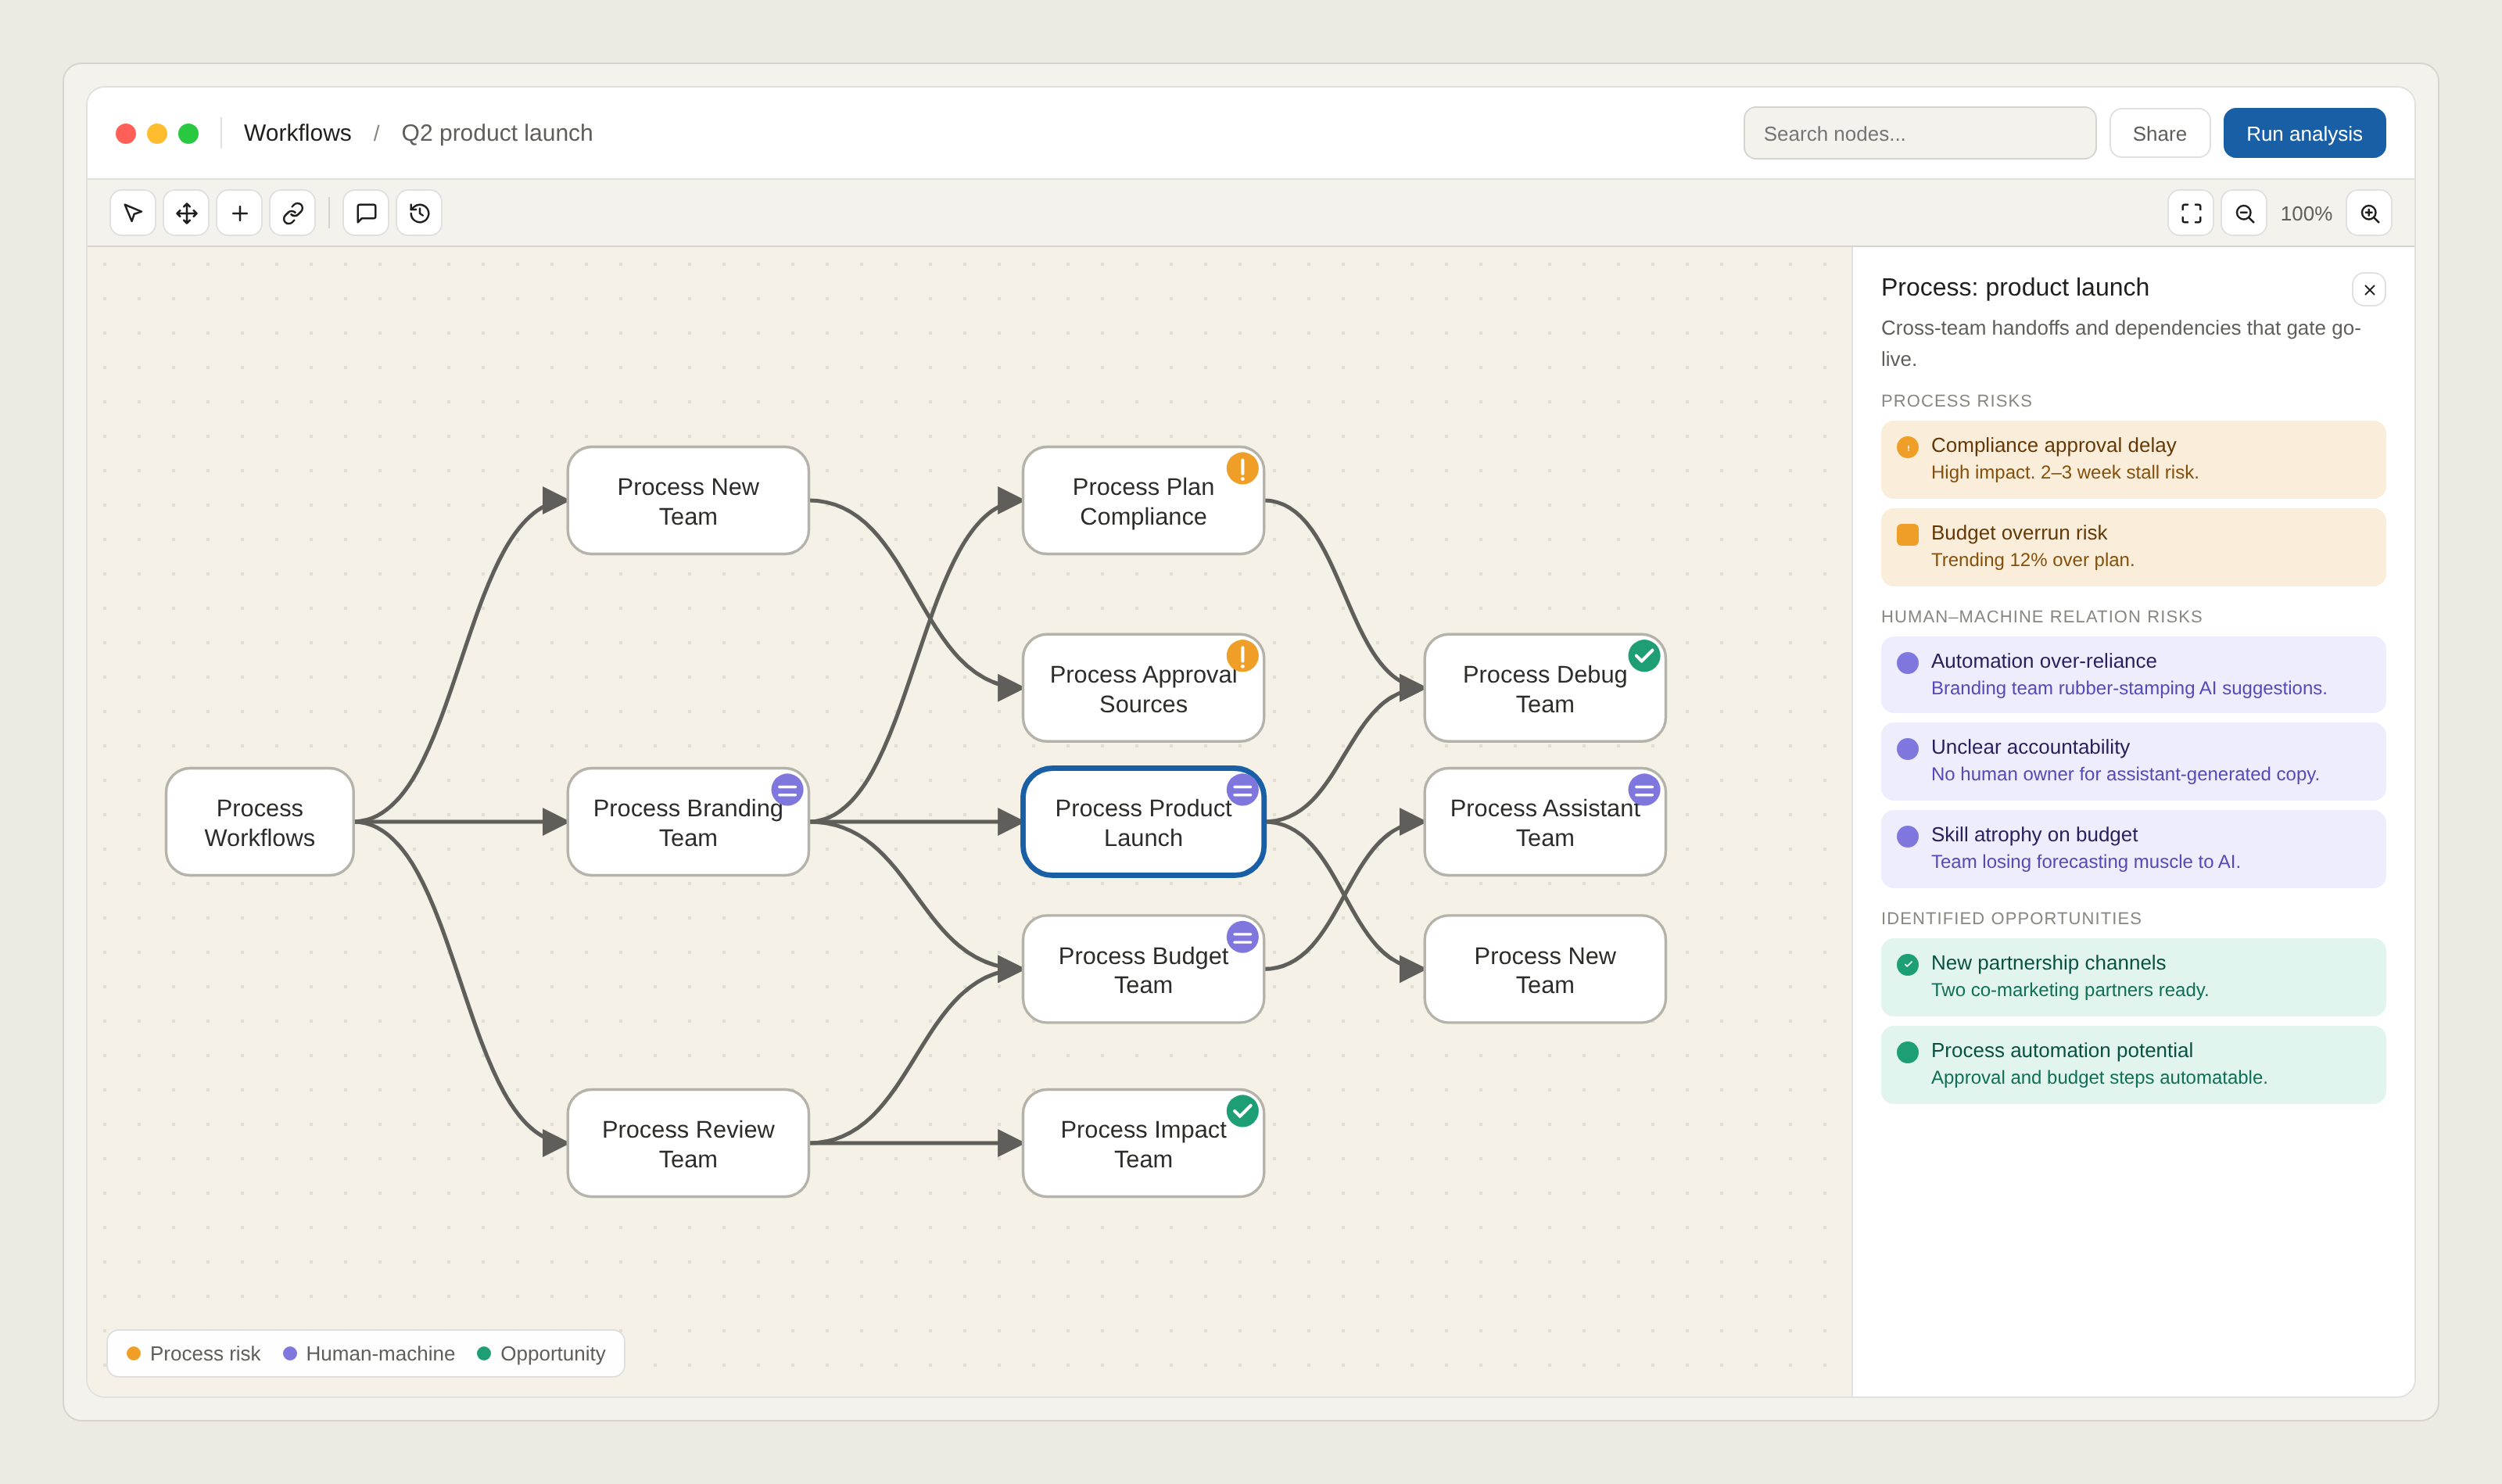Select the Process Workflows node
This screenshot has width=2502, height=1484.
pyautogui.click(x=260, y=822)
